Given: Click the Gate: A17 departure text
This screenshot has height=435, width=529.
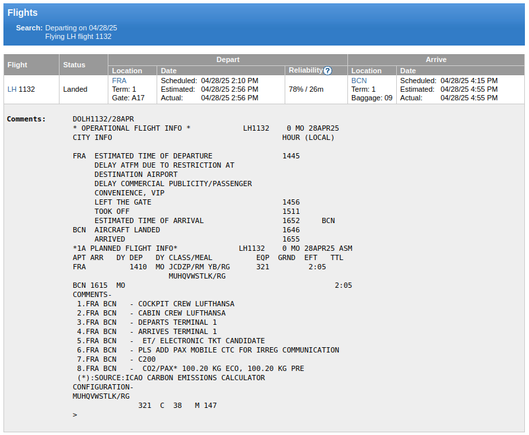Looking at the screenshot, I should [128, 98].
